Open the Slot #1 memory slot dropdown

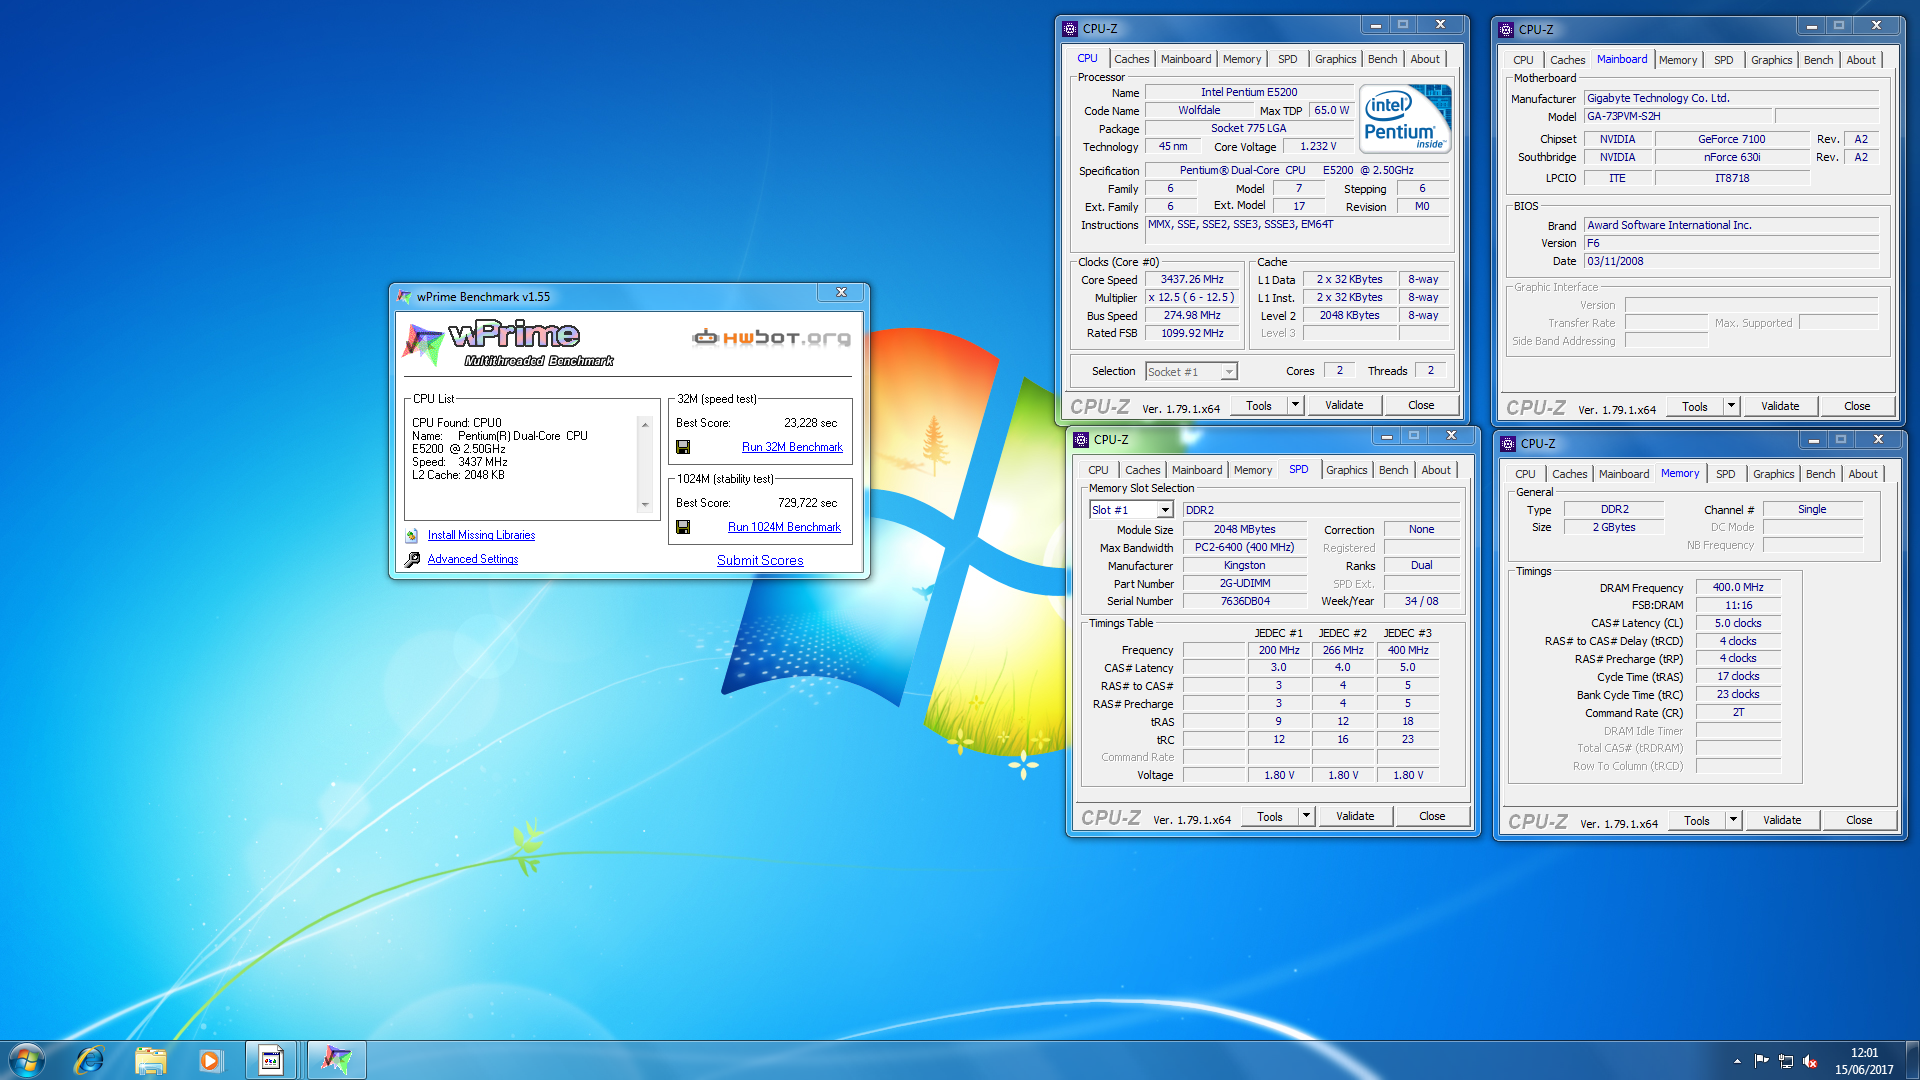1165,510
